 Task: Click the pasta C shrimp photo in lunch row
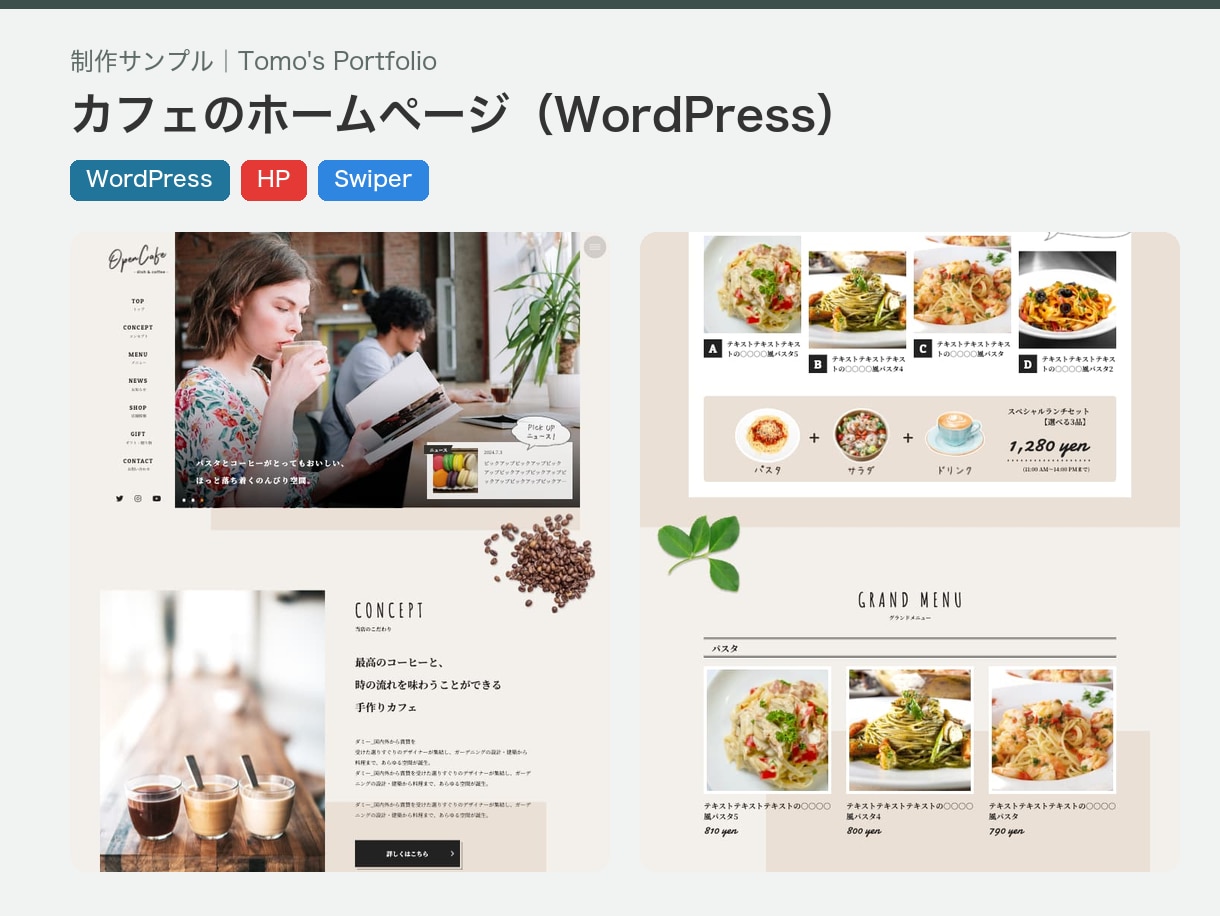(x=962, y=285)
